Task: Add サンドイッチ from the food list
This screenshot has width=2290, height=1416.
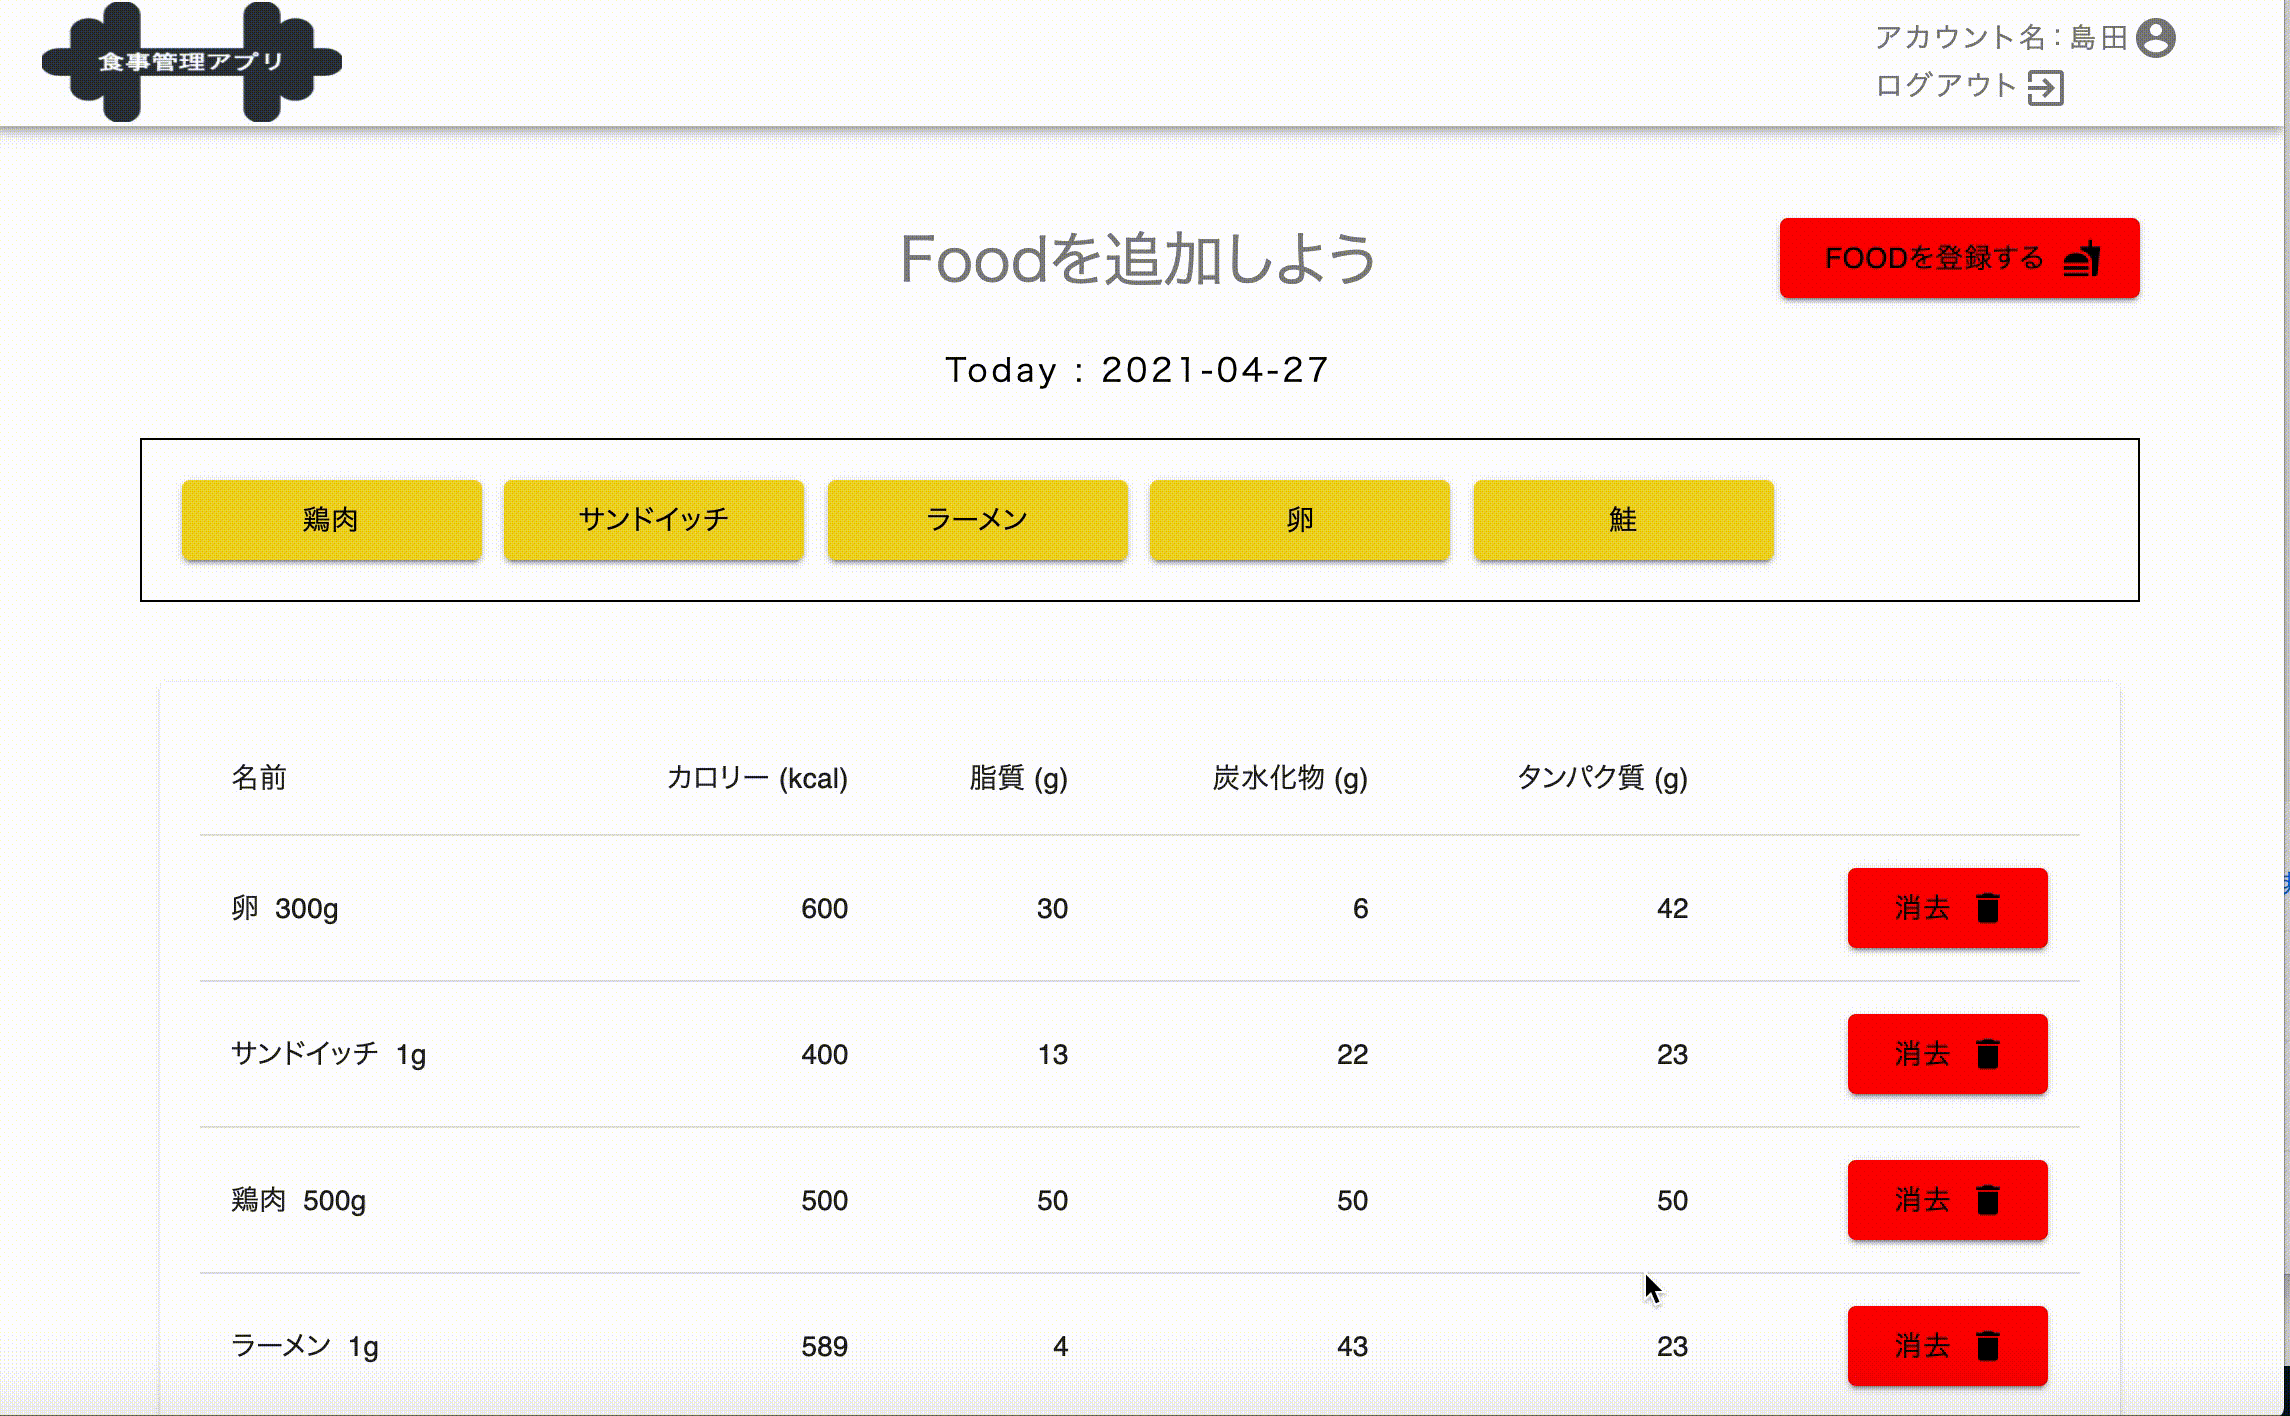Action: [654, 520]
